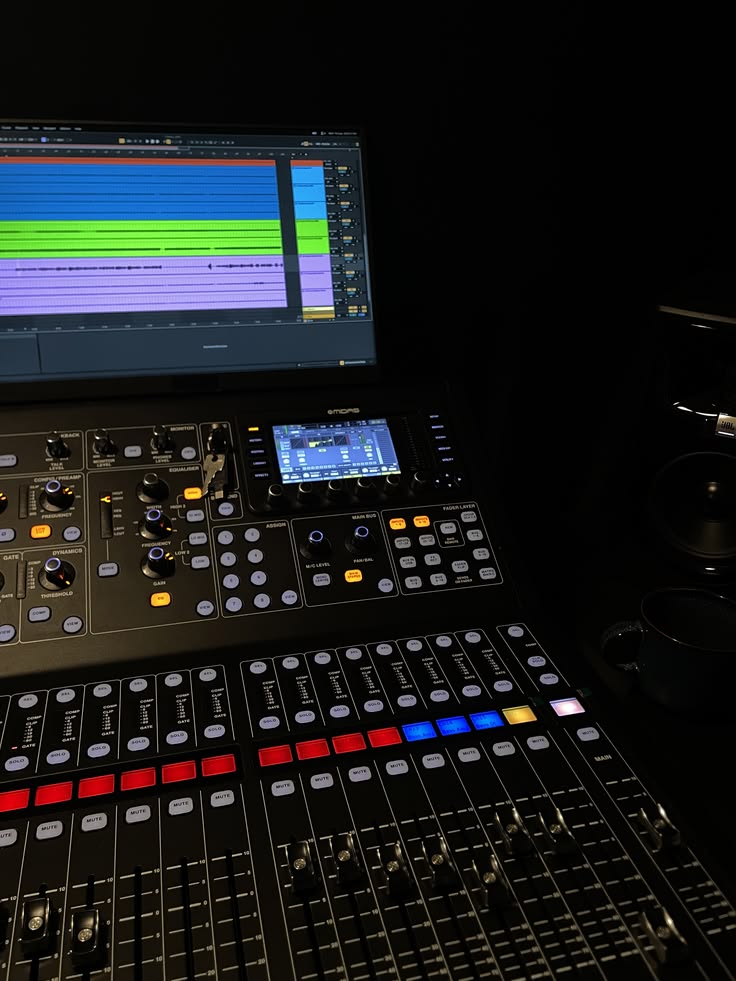Image resolution: width=736 pixels, height=981 pixels.
Task: Solo the channel with yellow scribble strip
Action: (503, 684)
